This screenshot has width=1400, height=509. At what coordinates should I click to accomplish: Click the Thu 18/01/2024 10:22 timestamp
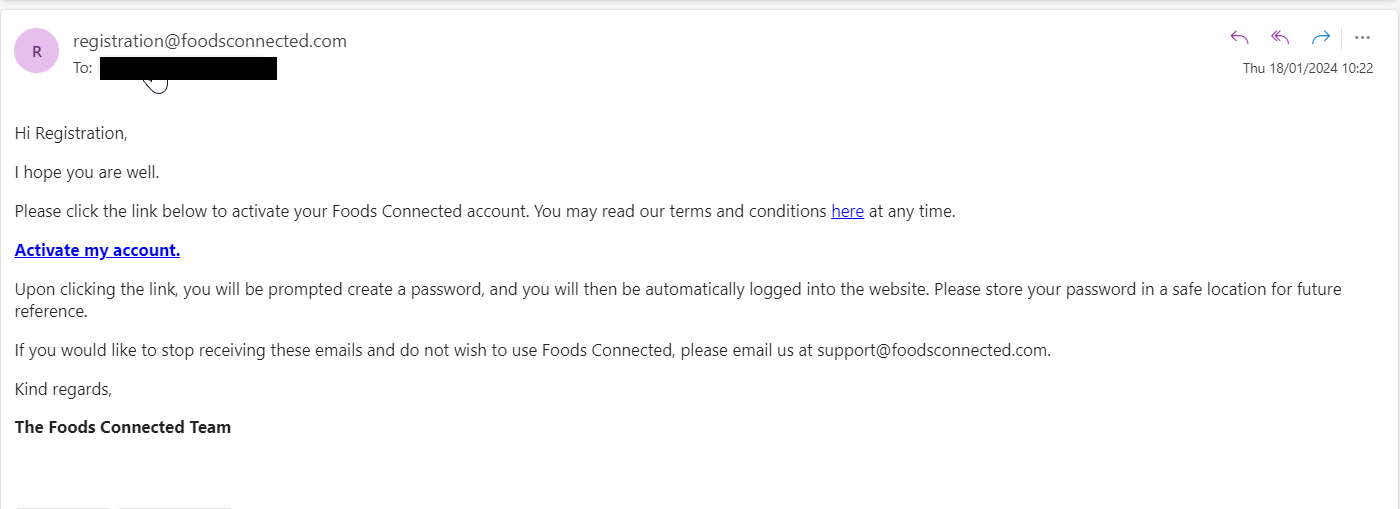pos(1307,69)
